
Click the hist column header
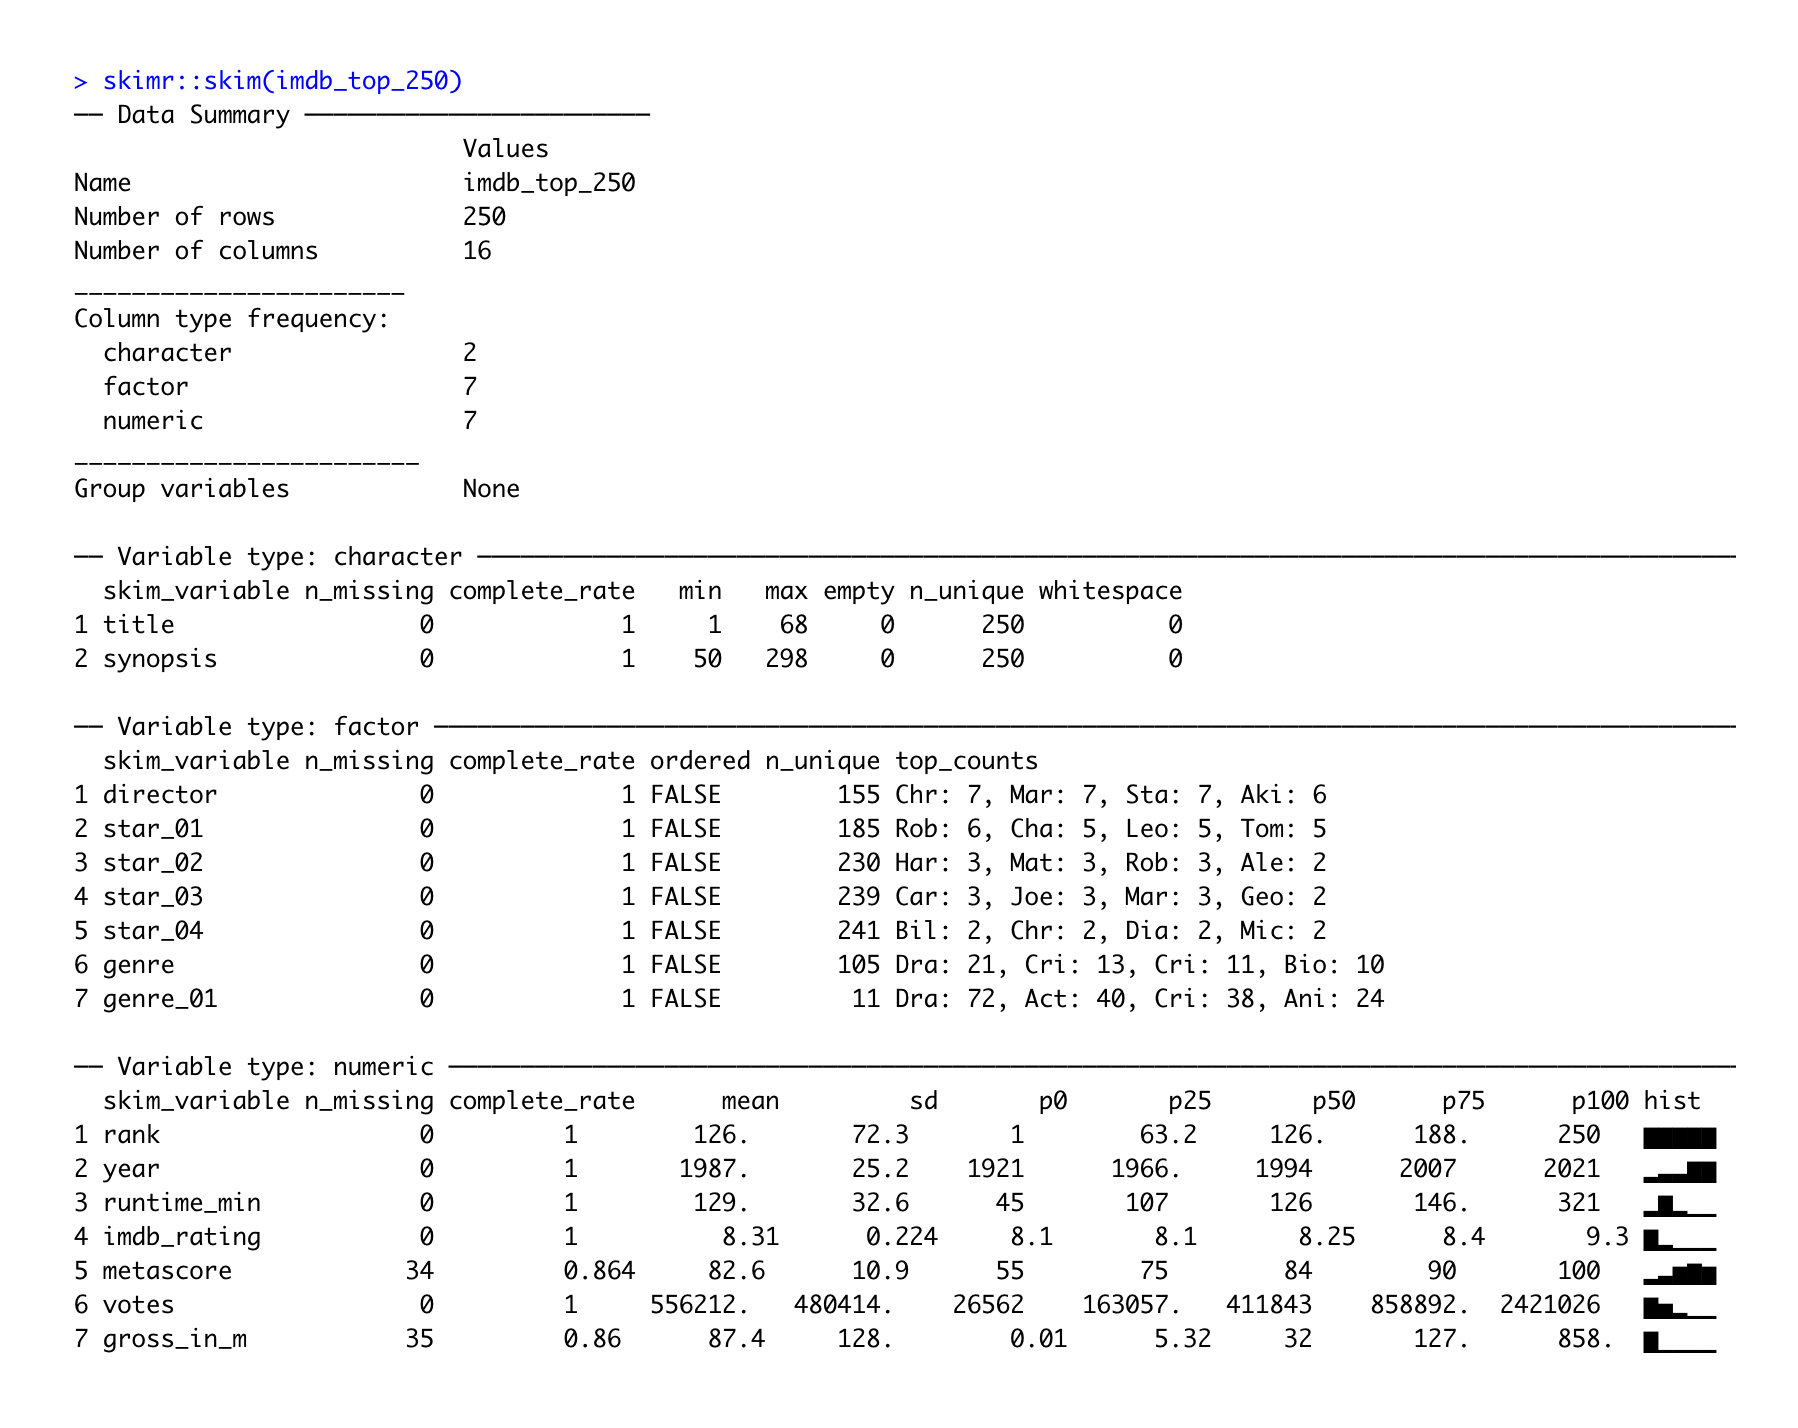[x=1671, y=1101]
